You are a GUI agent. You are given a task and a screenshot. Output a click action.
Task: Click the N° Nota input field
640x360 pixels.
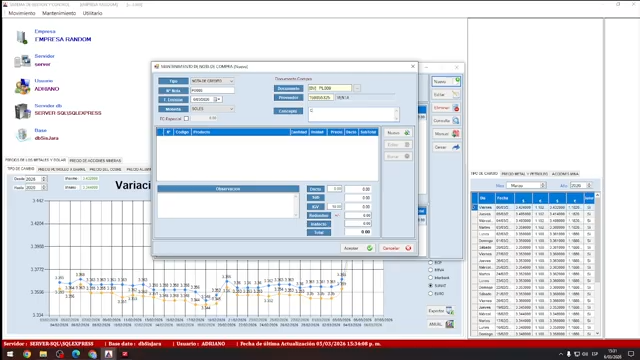click(212, 90)
